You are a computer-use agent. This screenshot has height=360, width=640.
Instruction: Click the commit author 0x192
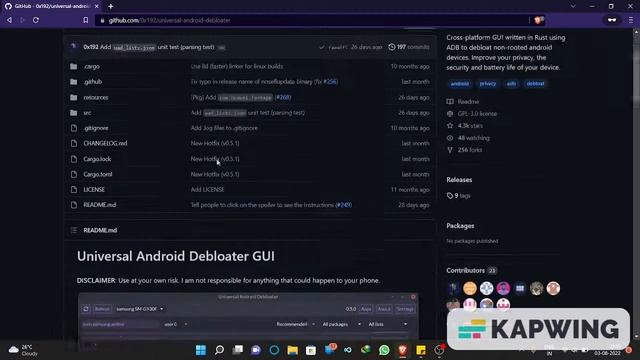(x=91, y=47)
